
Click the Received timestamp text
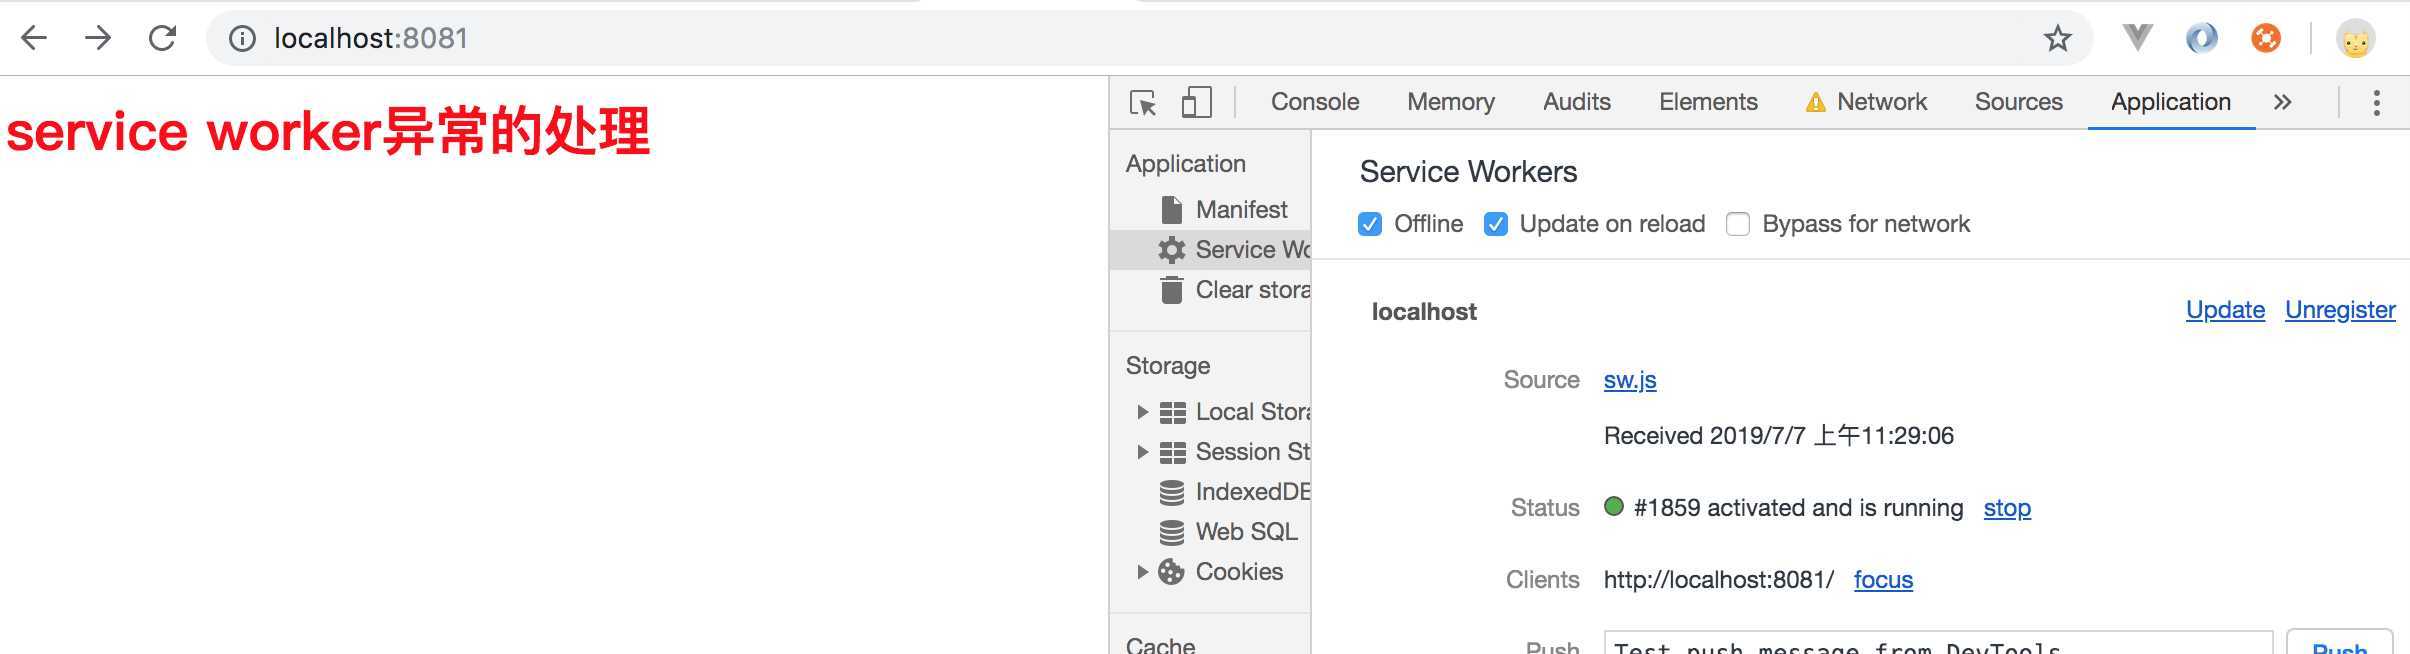point(1778,436)
